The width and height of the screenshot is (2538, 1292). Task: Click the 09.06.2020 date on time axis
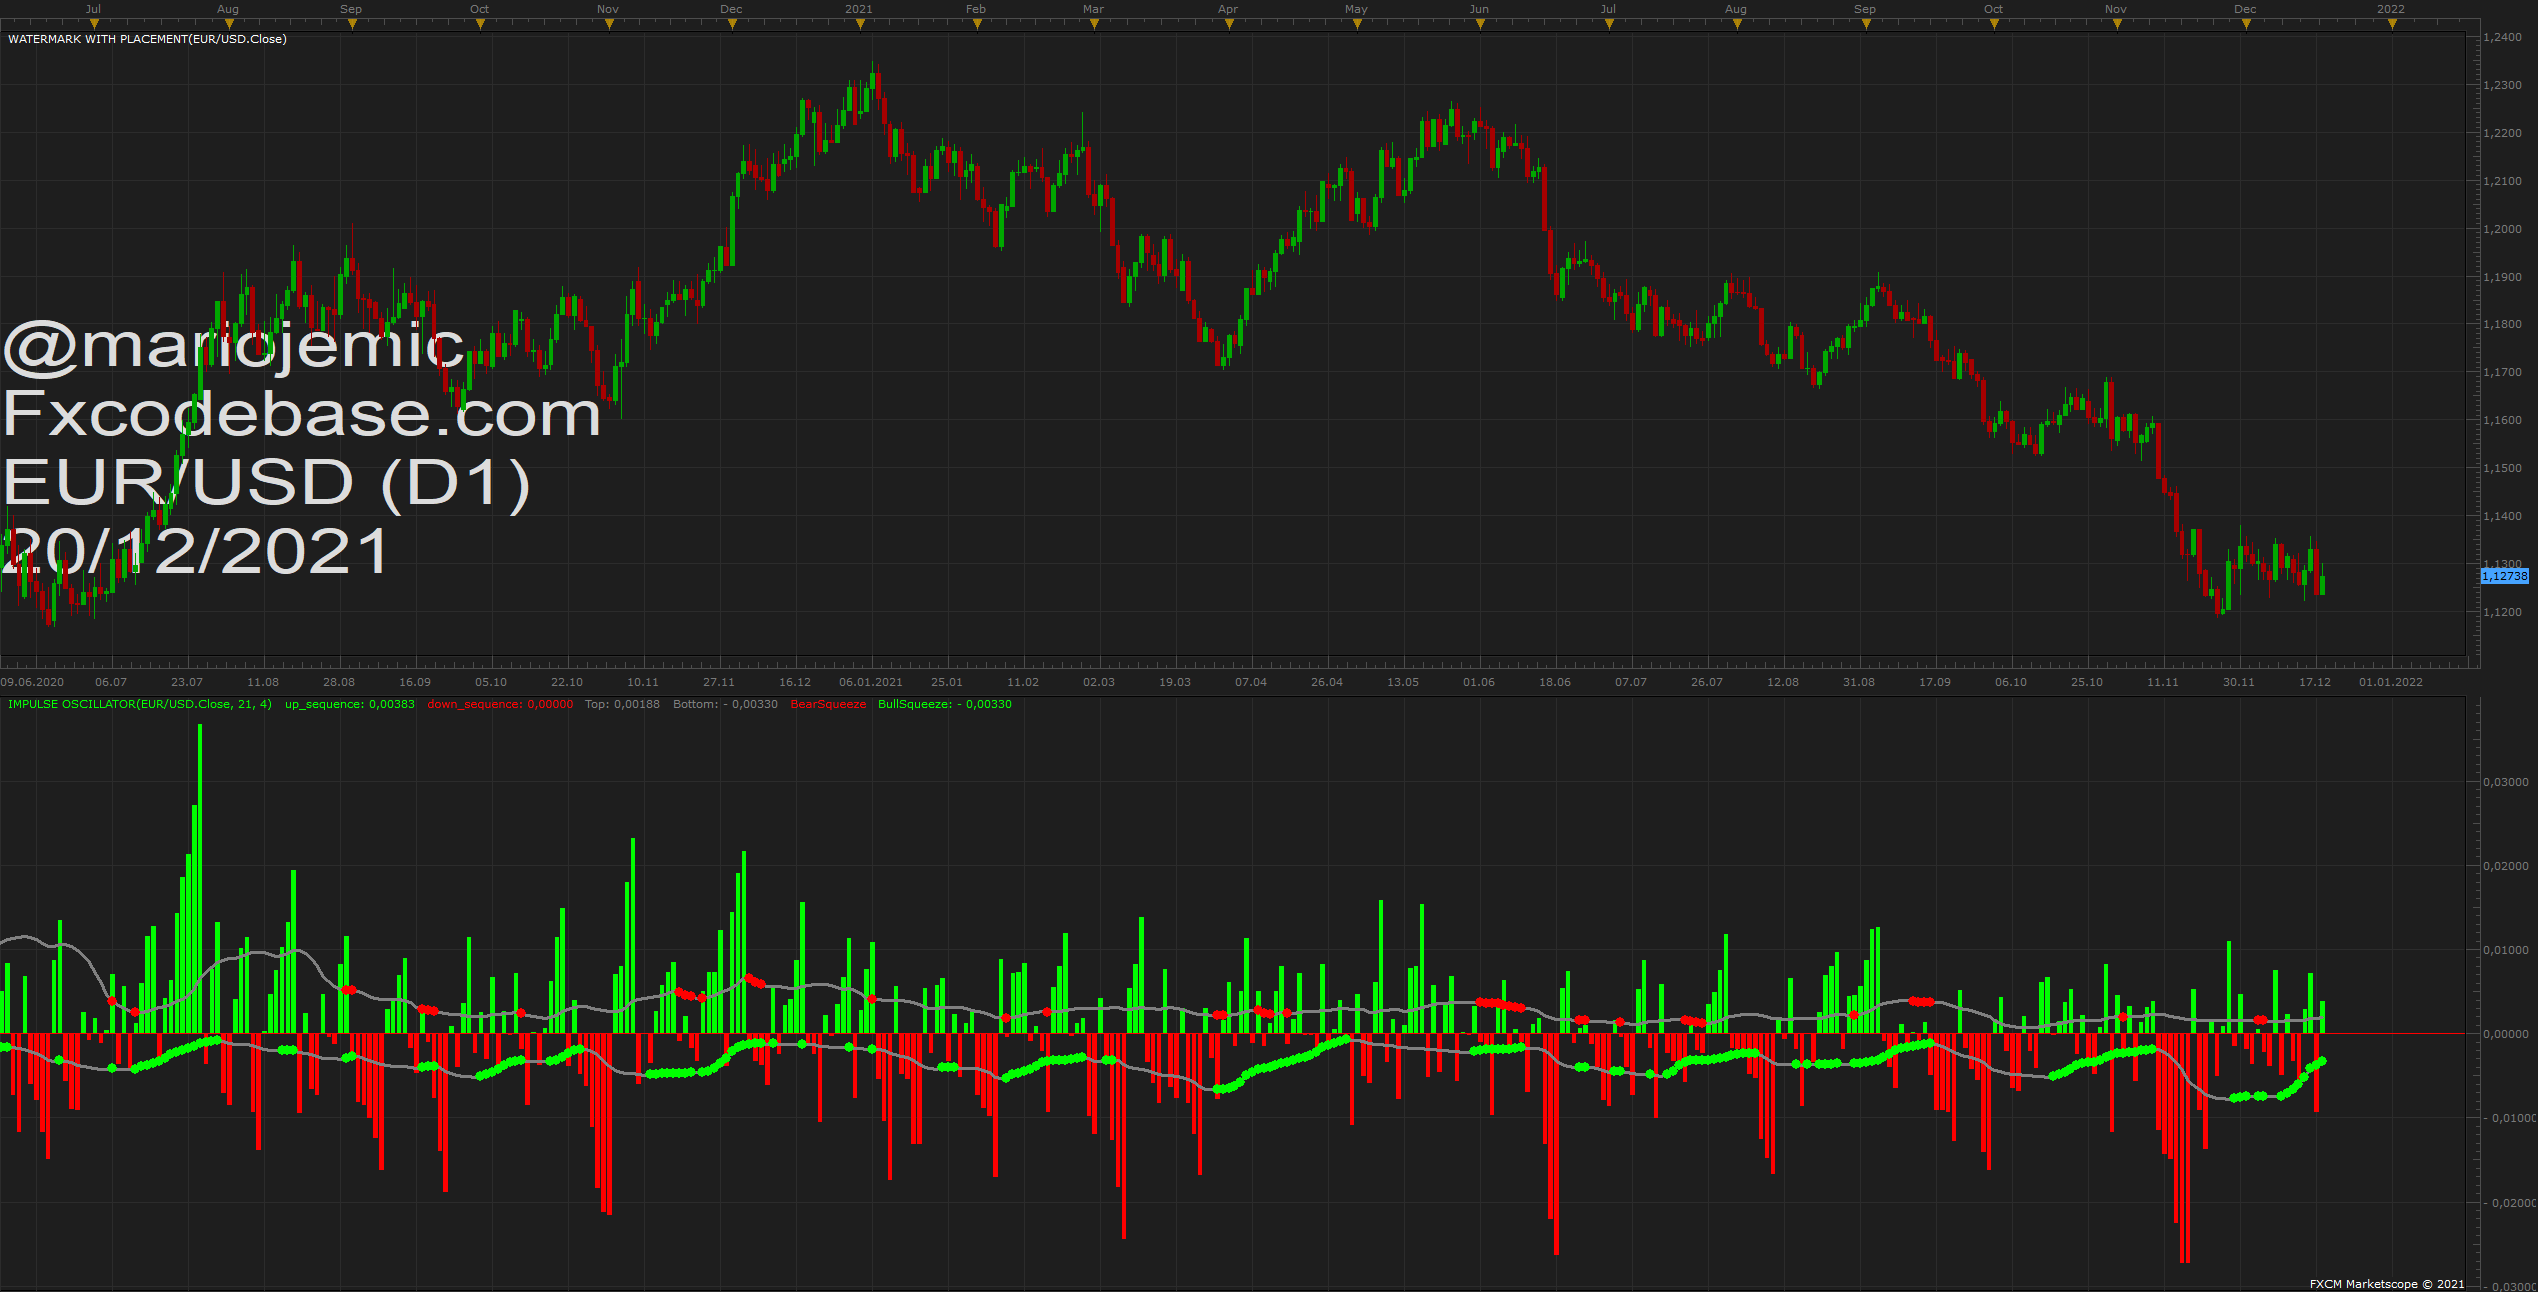pyautogui.click(x=32, y=682)
